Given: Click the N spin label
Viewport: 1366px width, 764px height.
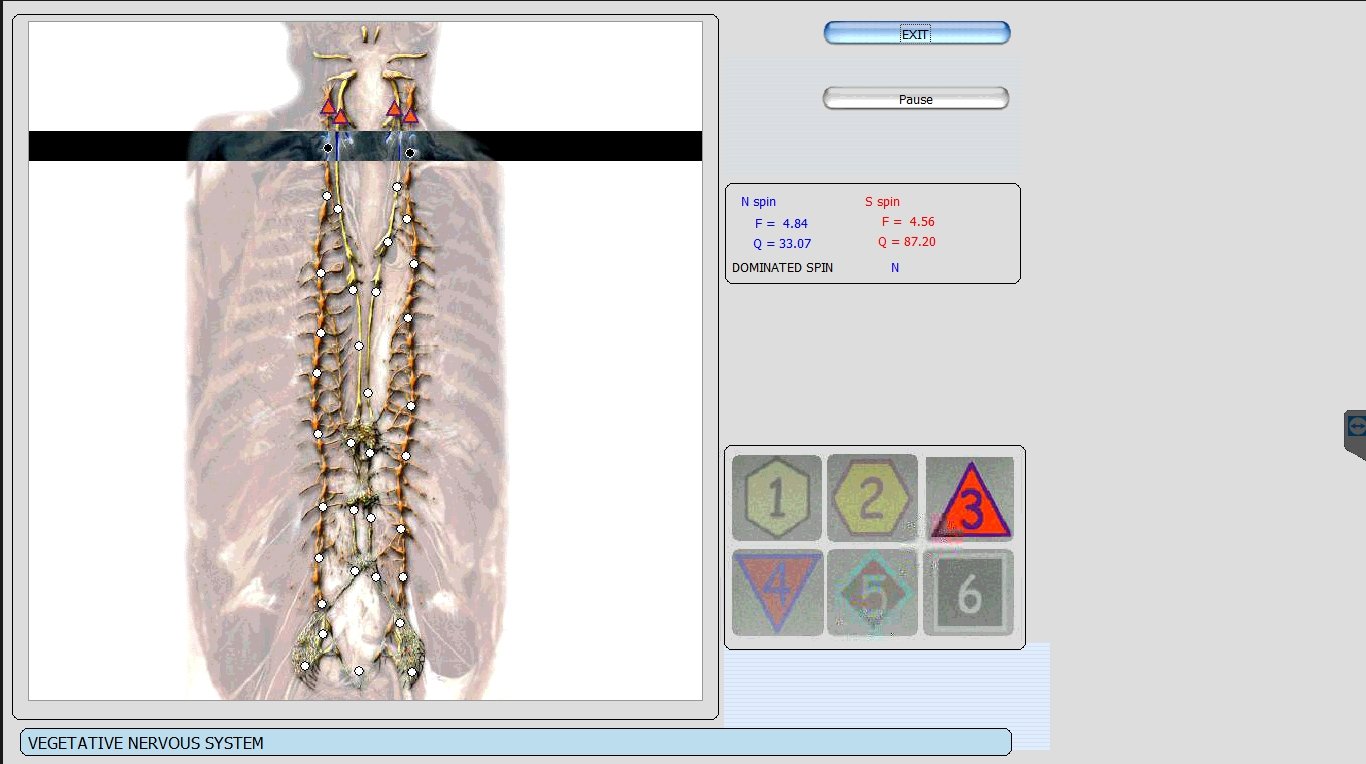Looking at the screenshot, I should point(758,202).
